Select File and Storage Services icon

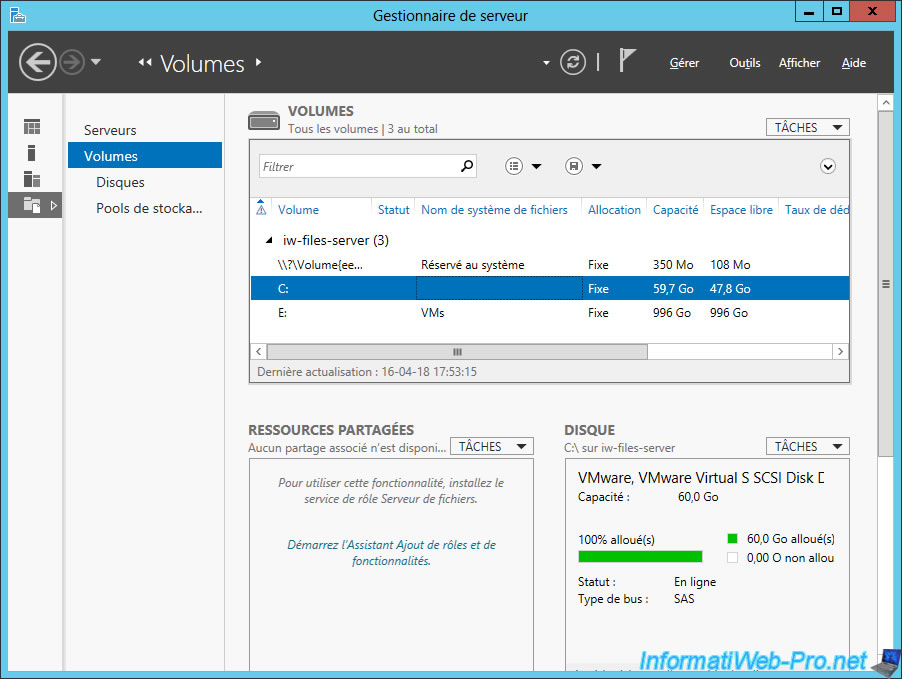tap(32, 205)
